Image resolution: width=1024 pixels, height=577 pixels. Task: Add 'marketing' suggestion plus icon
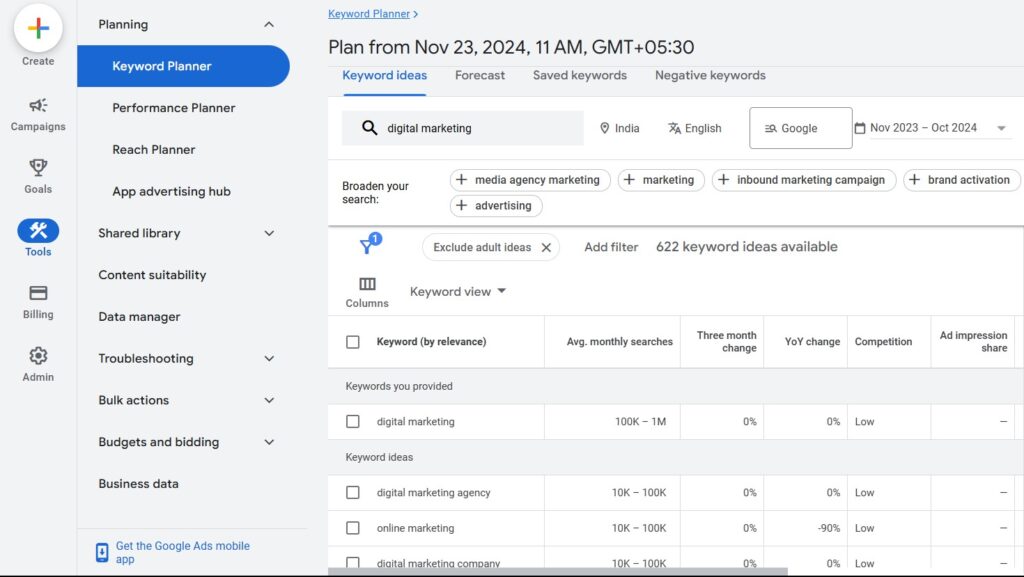(x=629, y=179)
